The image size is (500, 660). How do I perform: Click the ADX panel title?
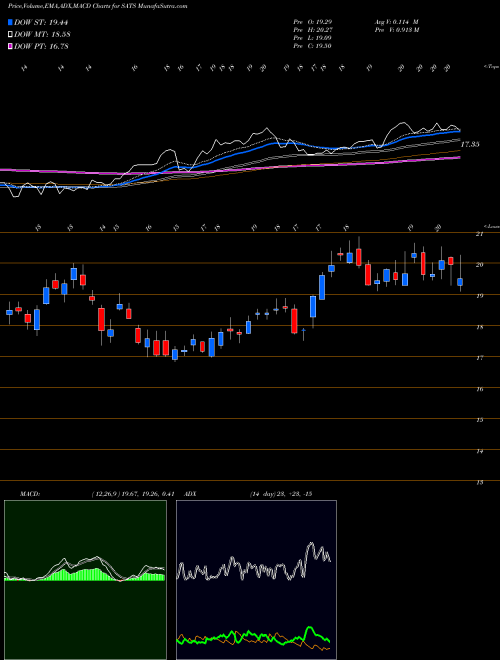191,494
